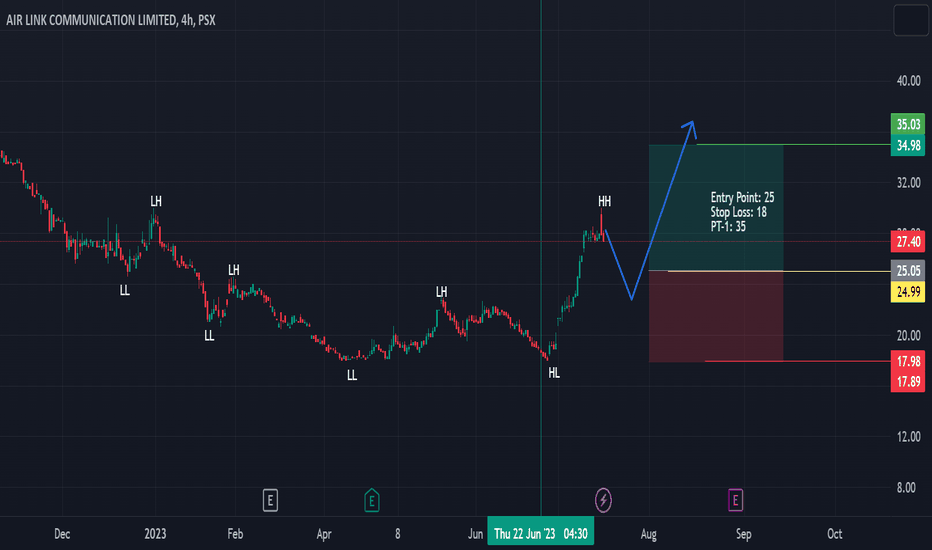Click the 34.98 target price label
Screen dimensions: 932x550
pyautogui.click(x=908, y=145)
